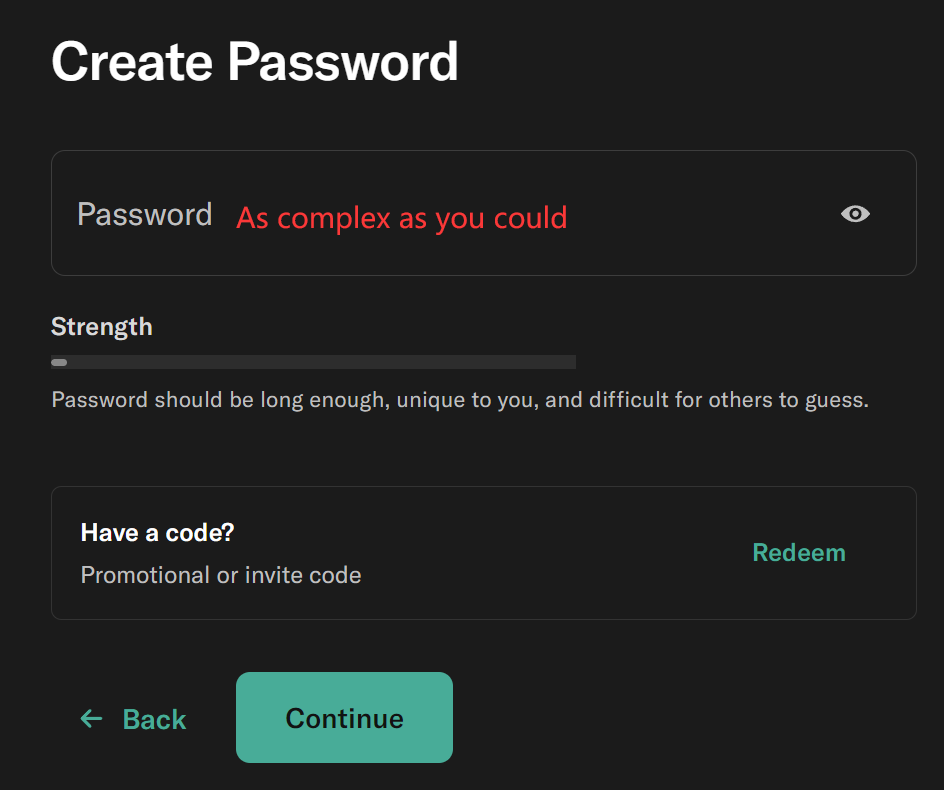Open the Redeem code link

pos(798,553)
